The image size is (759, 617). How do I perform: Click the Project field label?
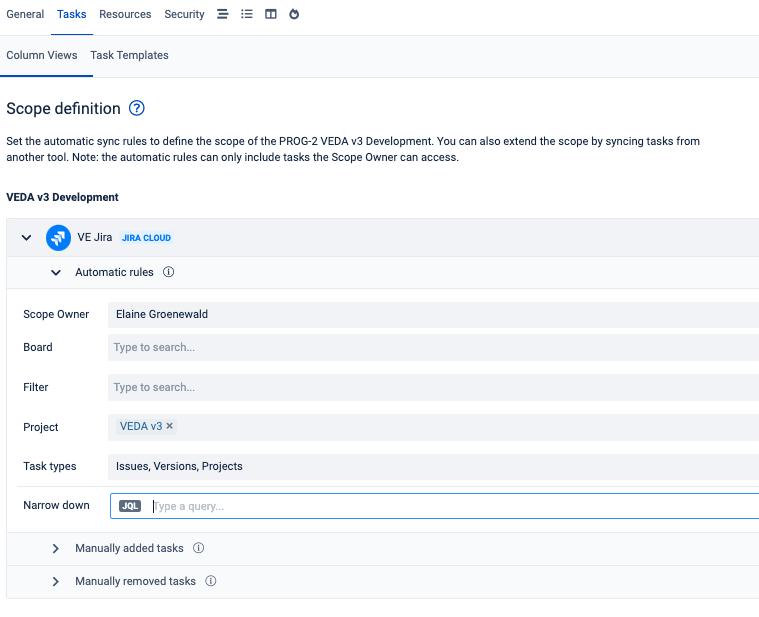[41, 427]
